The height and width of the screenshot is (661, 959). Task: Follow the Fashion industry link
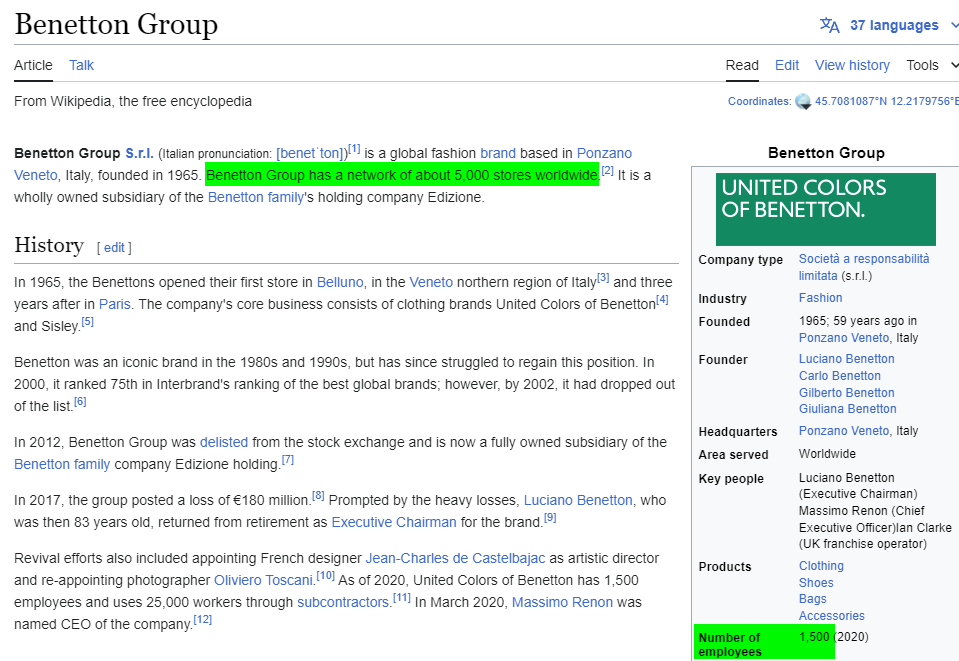(820, 298)
